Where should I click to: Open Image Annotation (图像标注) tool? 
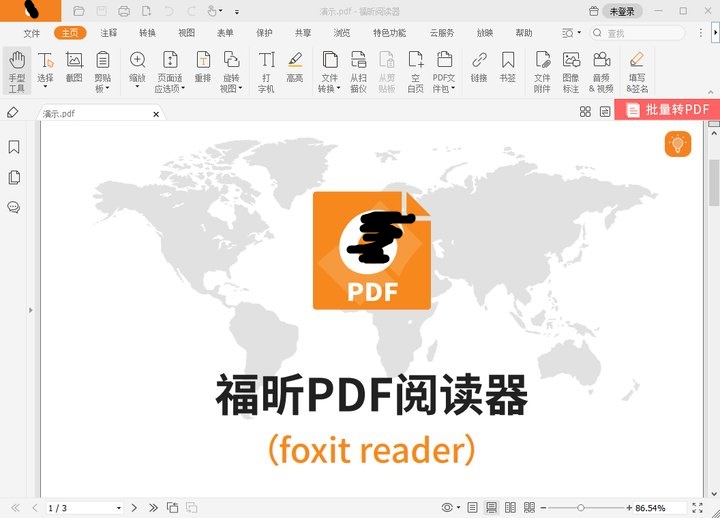571,71
